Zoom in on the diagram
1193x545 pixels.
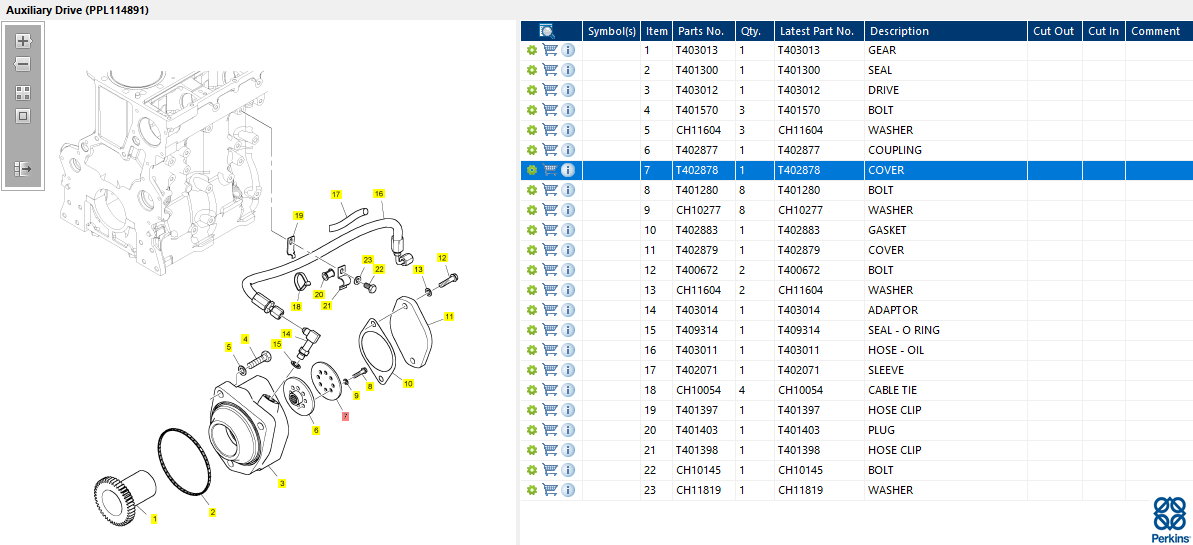23,41
